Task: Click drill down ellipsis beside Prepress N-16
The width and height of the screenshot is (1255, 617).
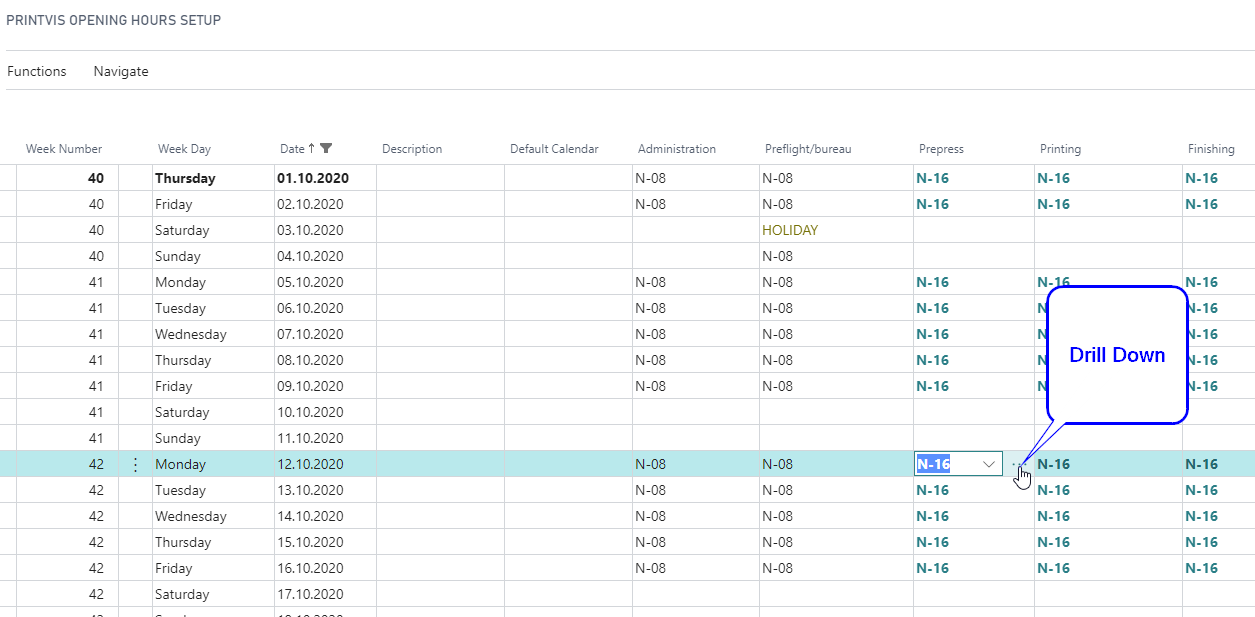Action: point(1018,464)
